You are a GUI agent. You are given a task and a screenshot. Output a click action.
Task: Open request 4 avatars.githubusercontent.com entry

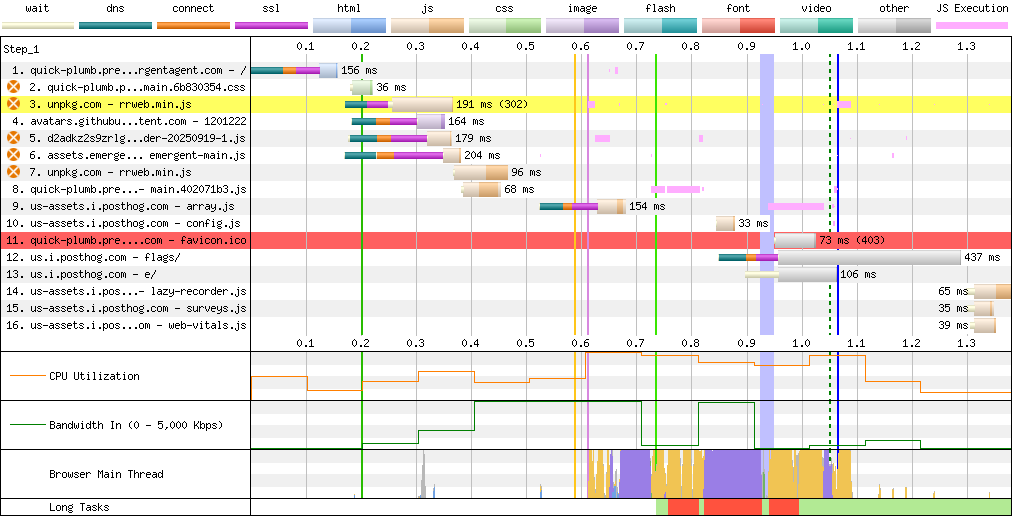coord(129,121)
